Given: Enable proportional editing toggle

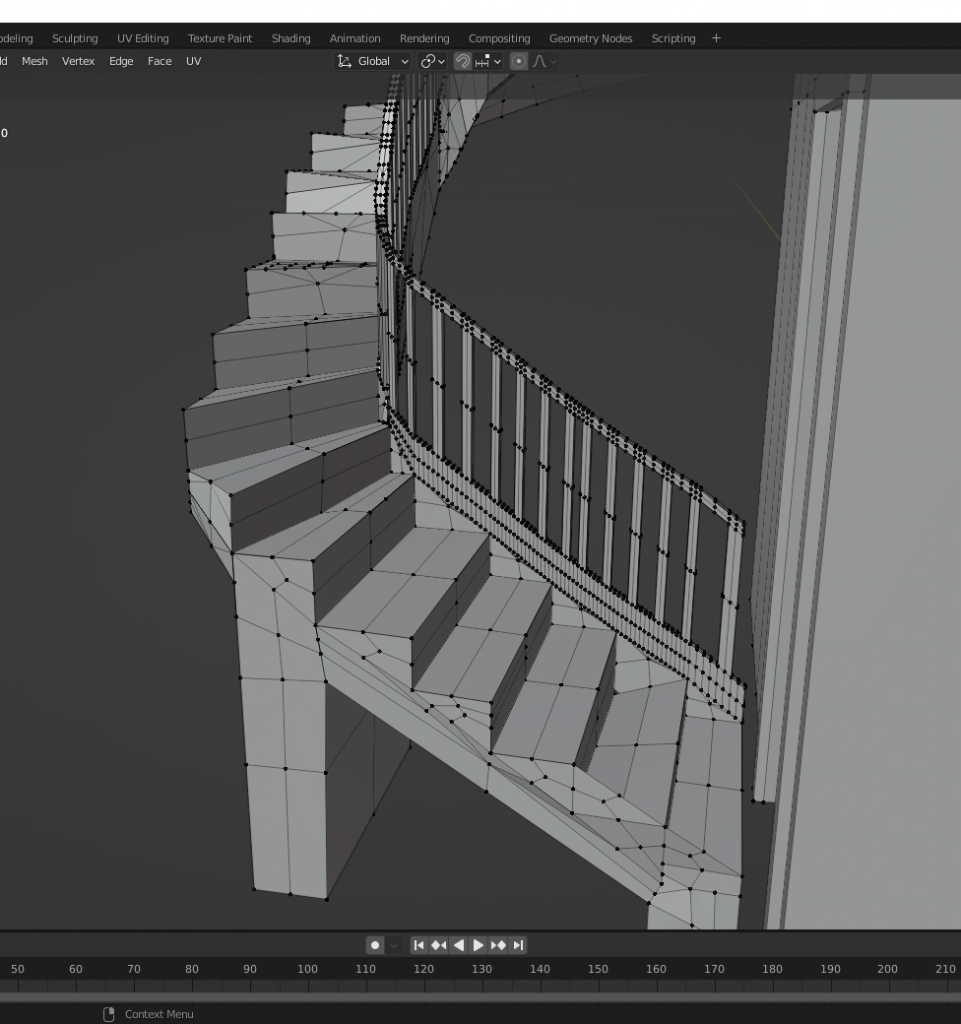Looking at the screenshot, I should pyautogui.click(x=518, y=61).
